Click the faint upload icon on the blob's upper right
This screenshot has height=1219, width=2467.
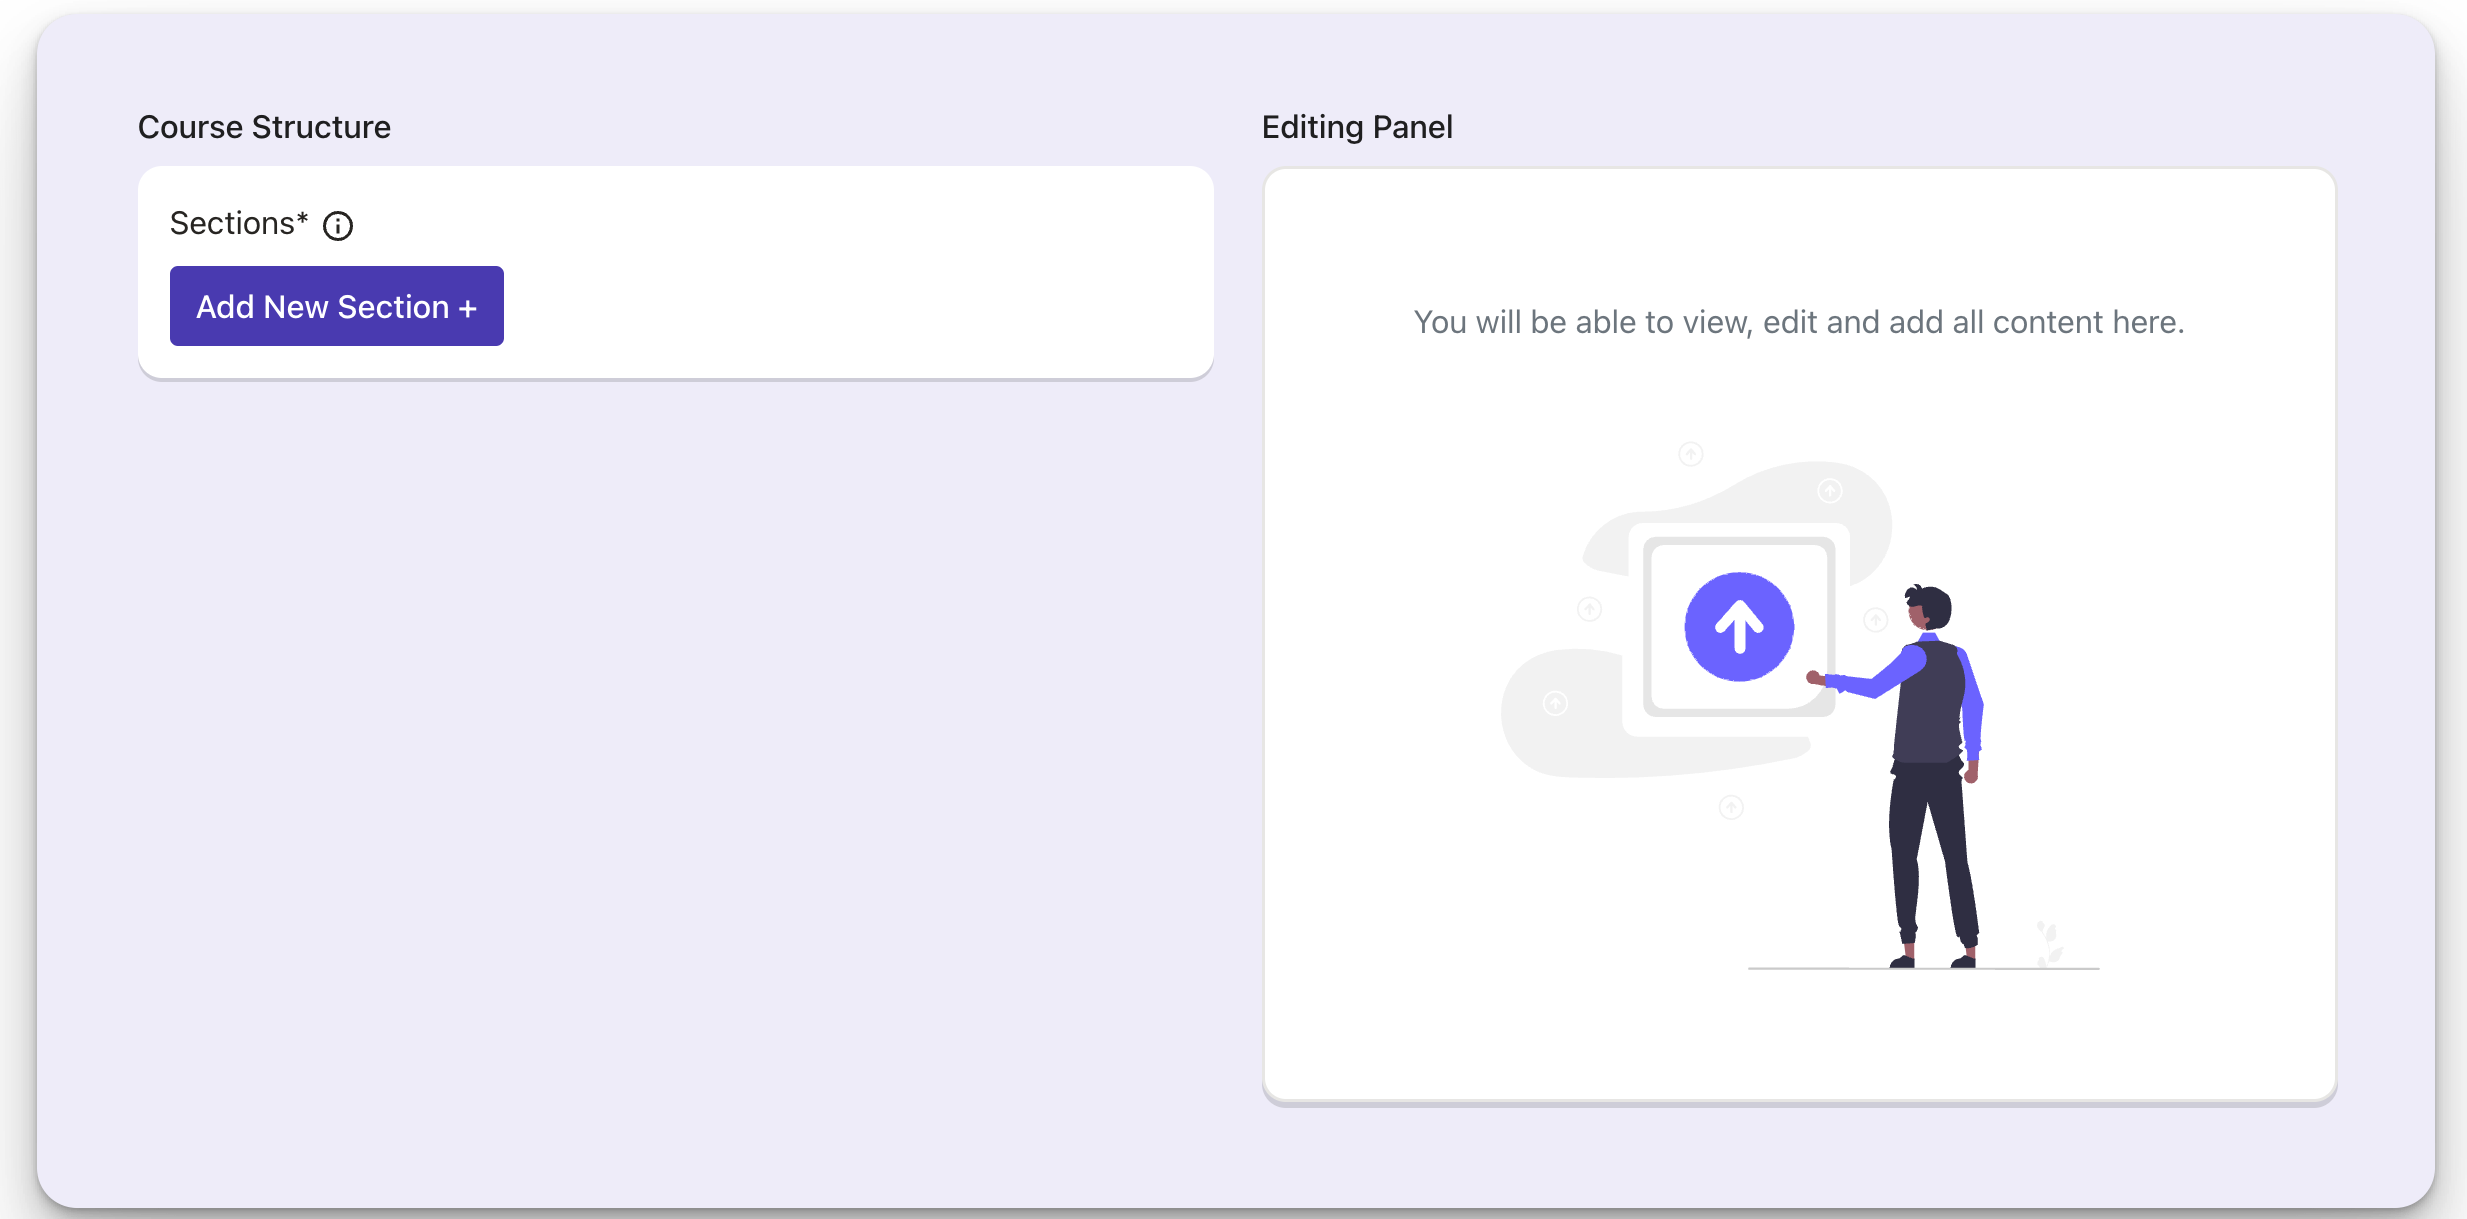(1830, 491)
